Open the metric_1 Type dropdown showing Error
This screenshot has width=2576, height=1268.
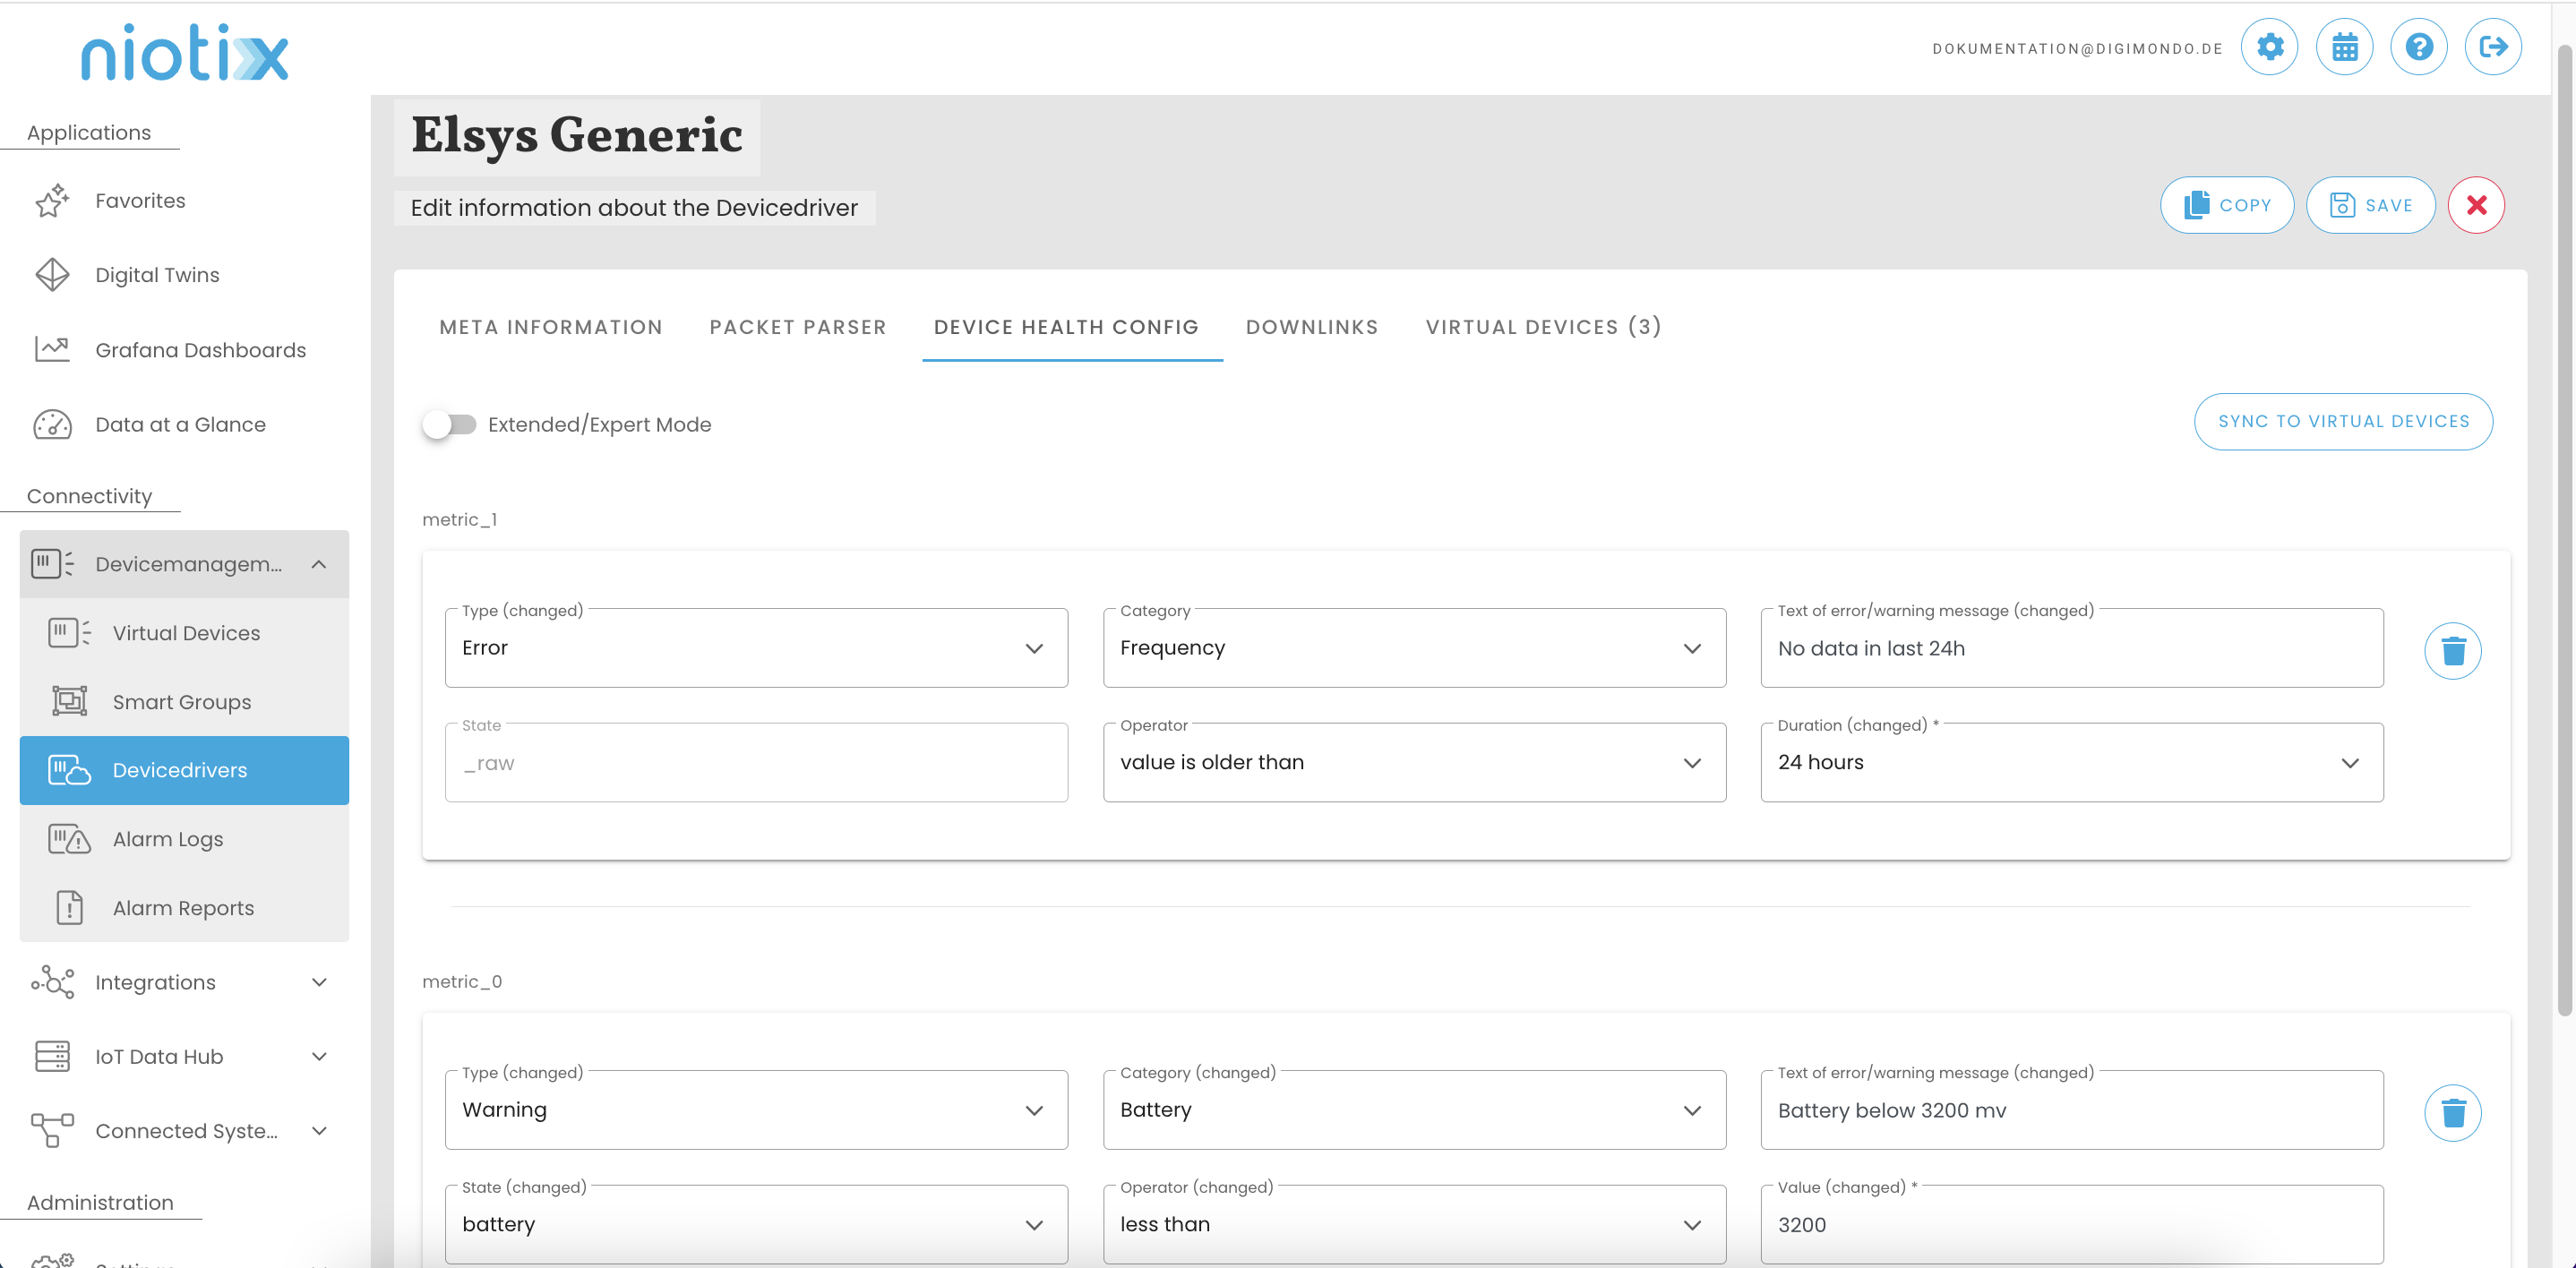click(755, 648)
